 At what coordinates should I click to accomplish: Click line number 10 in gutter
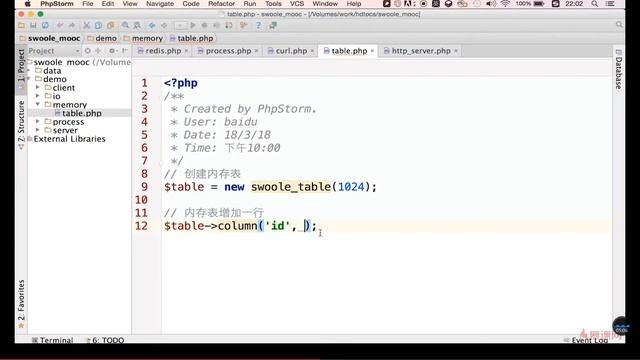tap(141, 200)
